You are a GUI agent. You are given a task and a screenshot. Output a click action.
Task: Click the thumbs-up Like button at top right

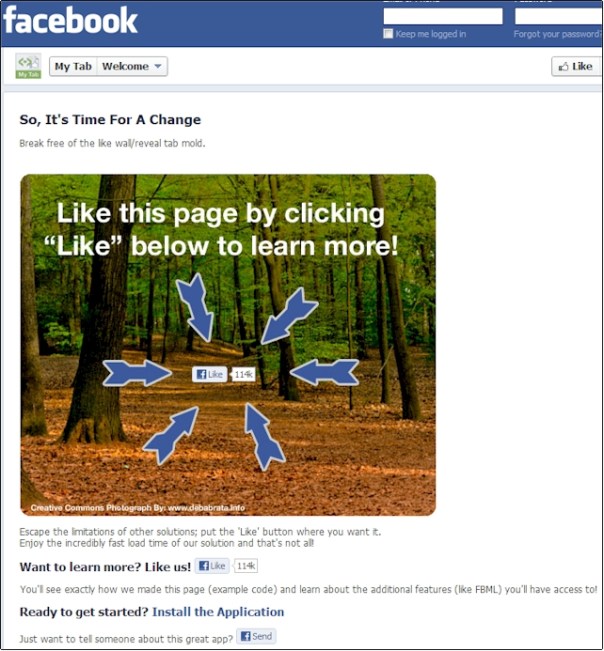[x=576, y=66]
